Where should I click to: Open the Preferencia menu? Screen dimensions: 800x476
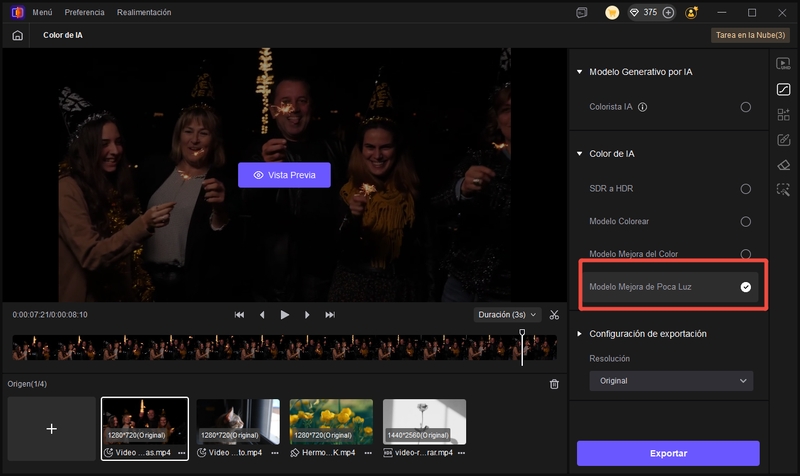click(84, 12)
